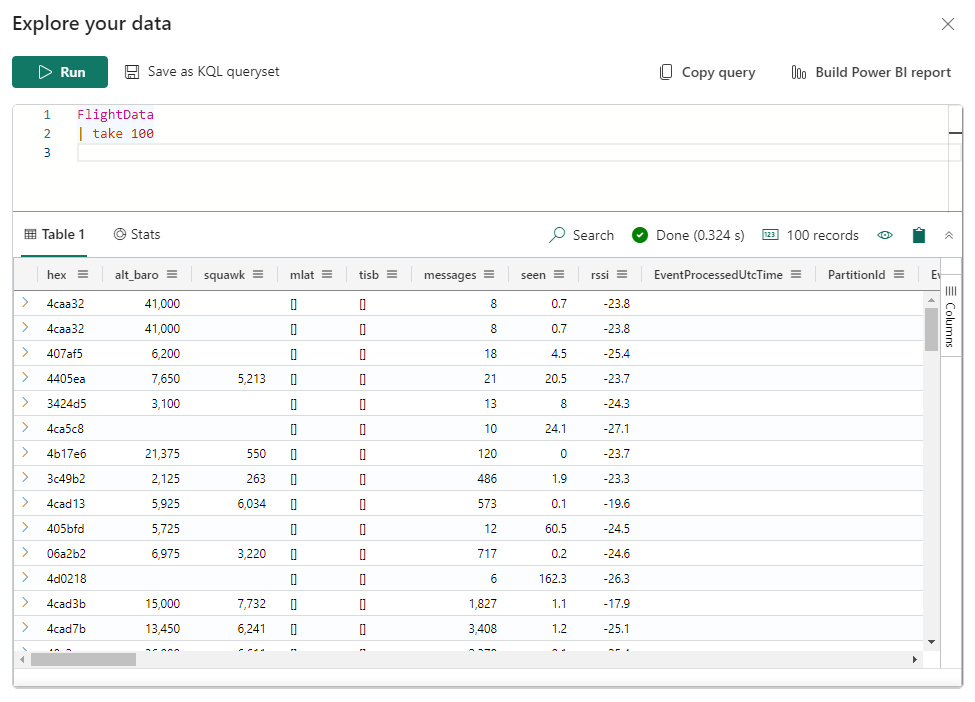Image resolution: width=975 pixels, height=702 pixels.
Task: Select the -17.9 rssi cell
Action: point(616,604)
